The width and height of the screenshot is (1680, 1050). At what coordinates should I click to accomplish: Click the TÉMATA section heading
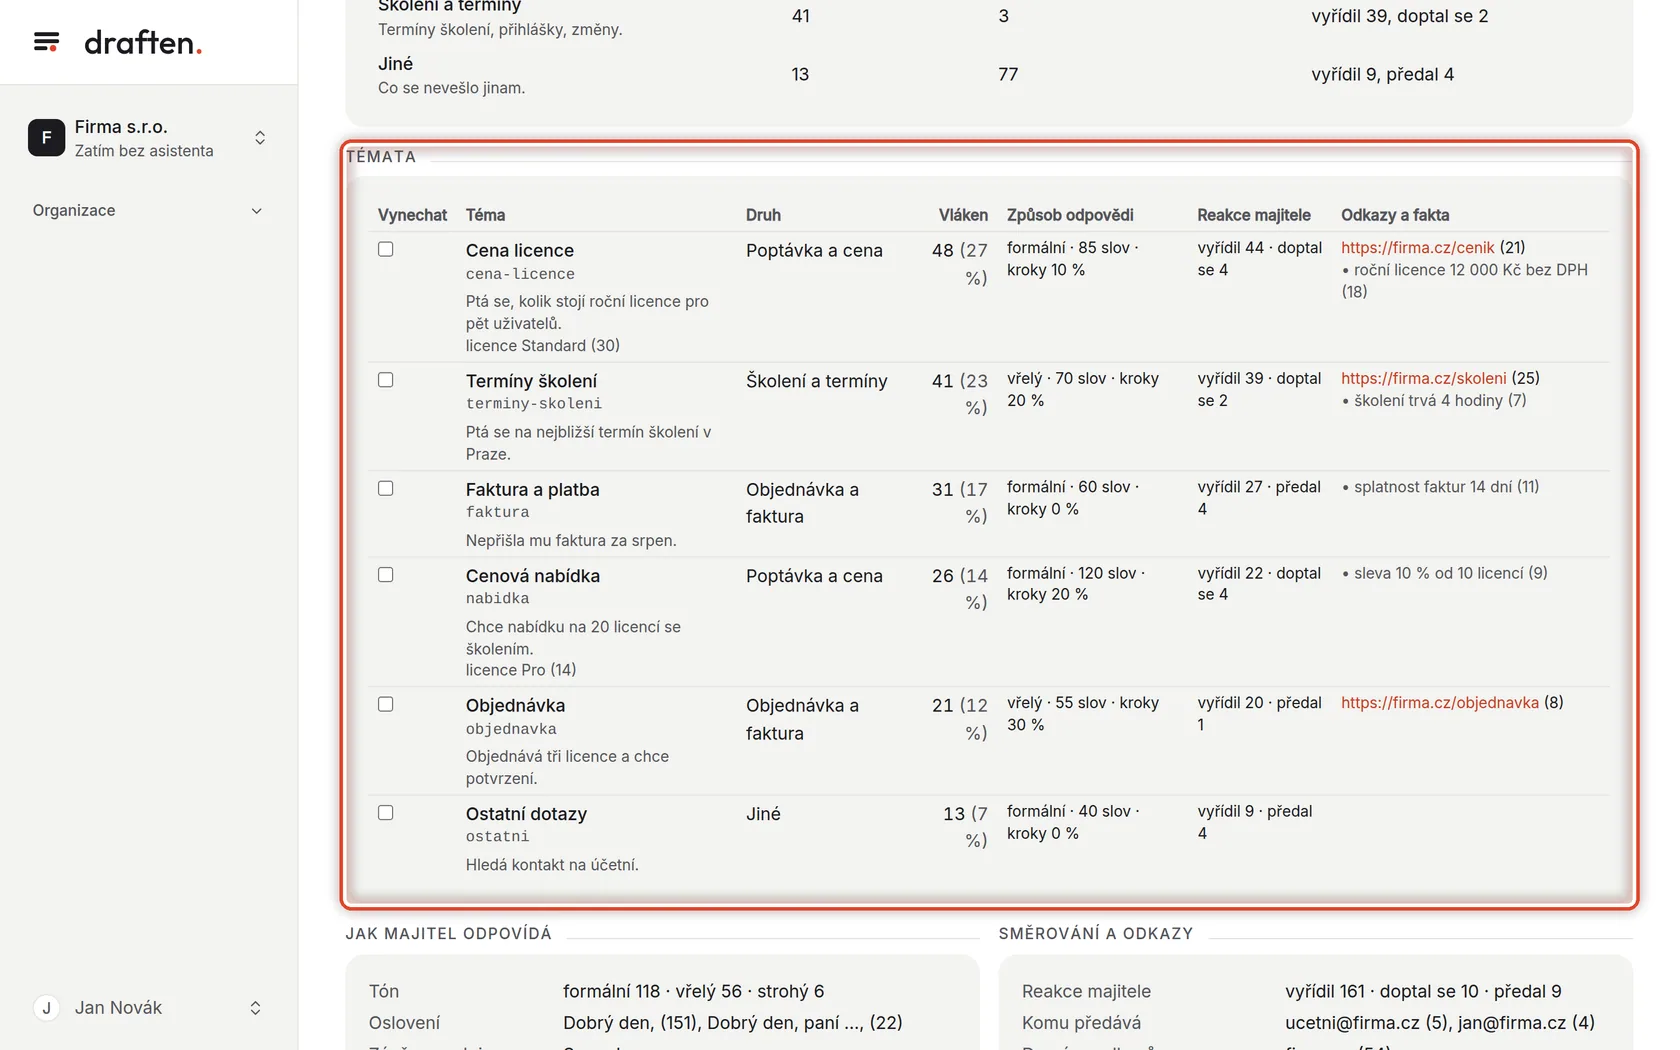(x=381, y=157)
